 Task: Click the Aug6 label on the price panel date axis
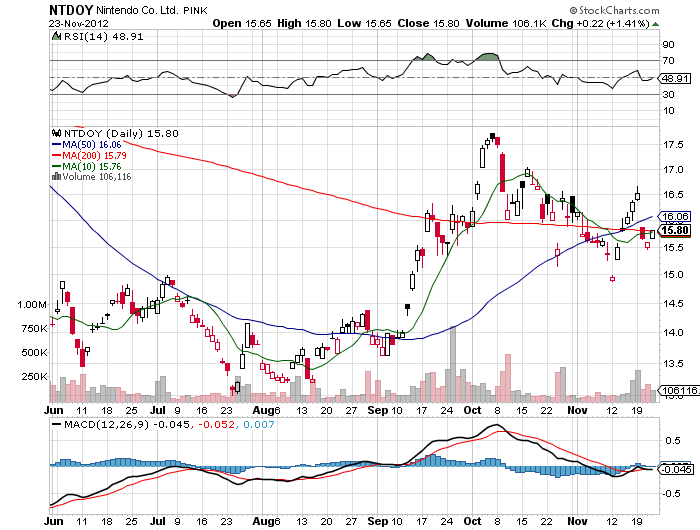tap(267, 410)
